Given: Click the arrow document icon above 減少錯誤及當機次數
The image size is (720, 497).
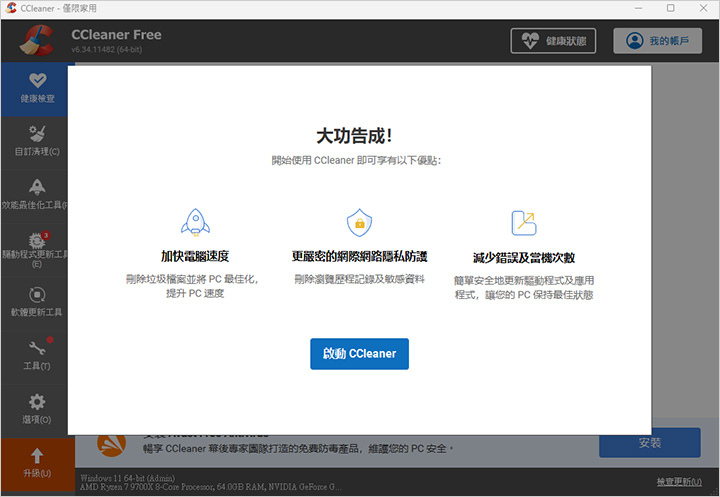Looking at the screenshot, I should (x=524, y=223).
